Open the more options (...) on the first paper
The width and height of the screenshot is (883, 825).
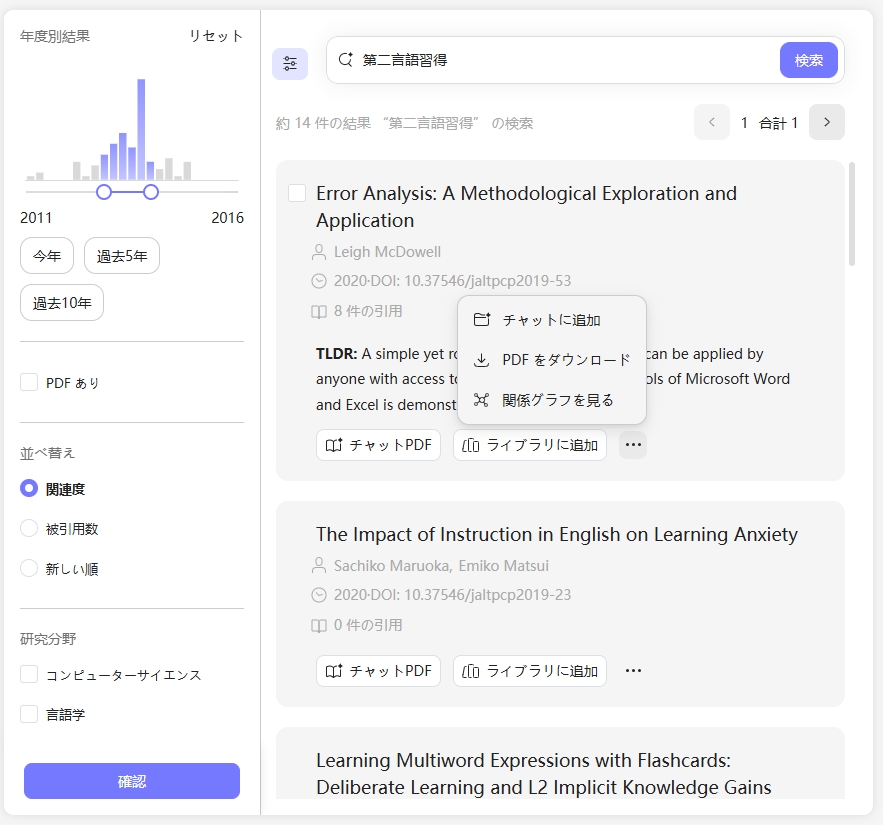pos(633,444)
